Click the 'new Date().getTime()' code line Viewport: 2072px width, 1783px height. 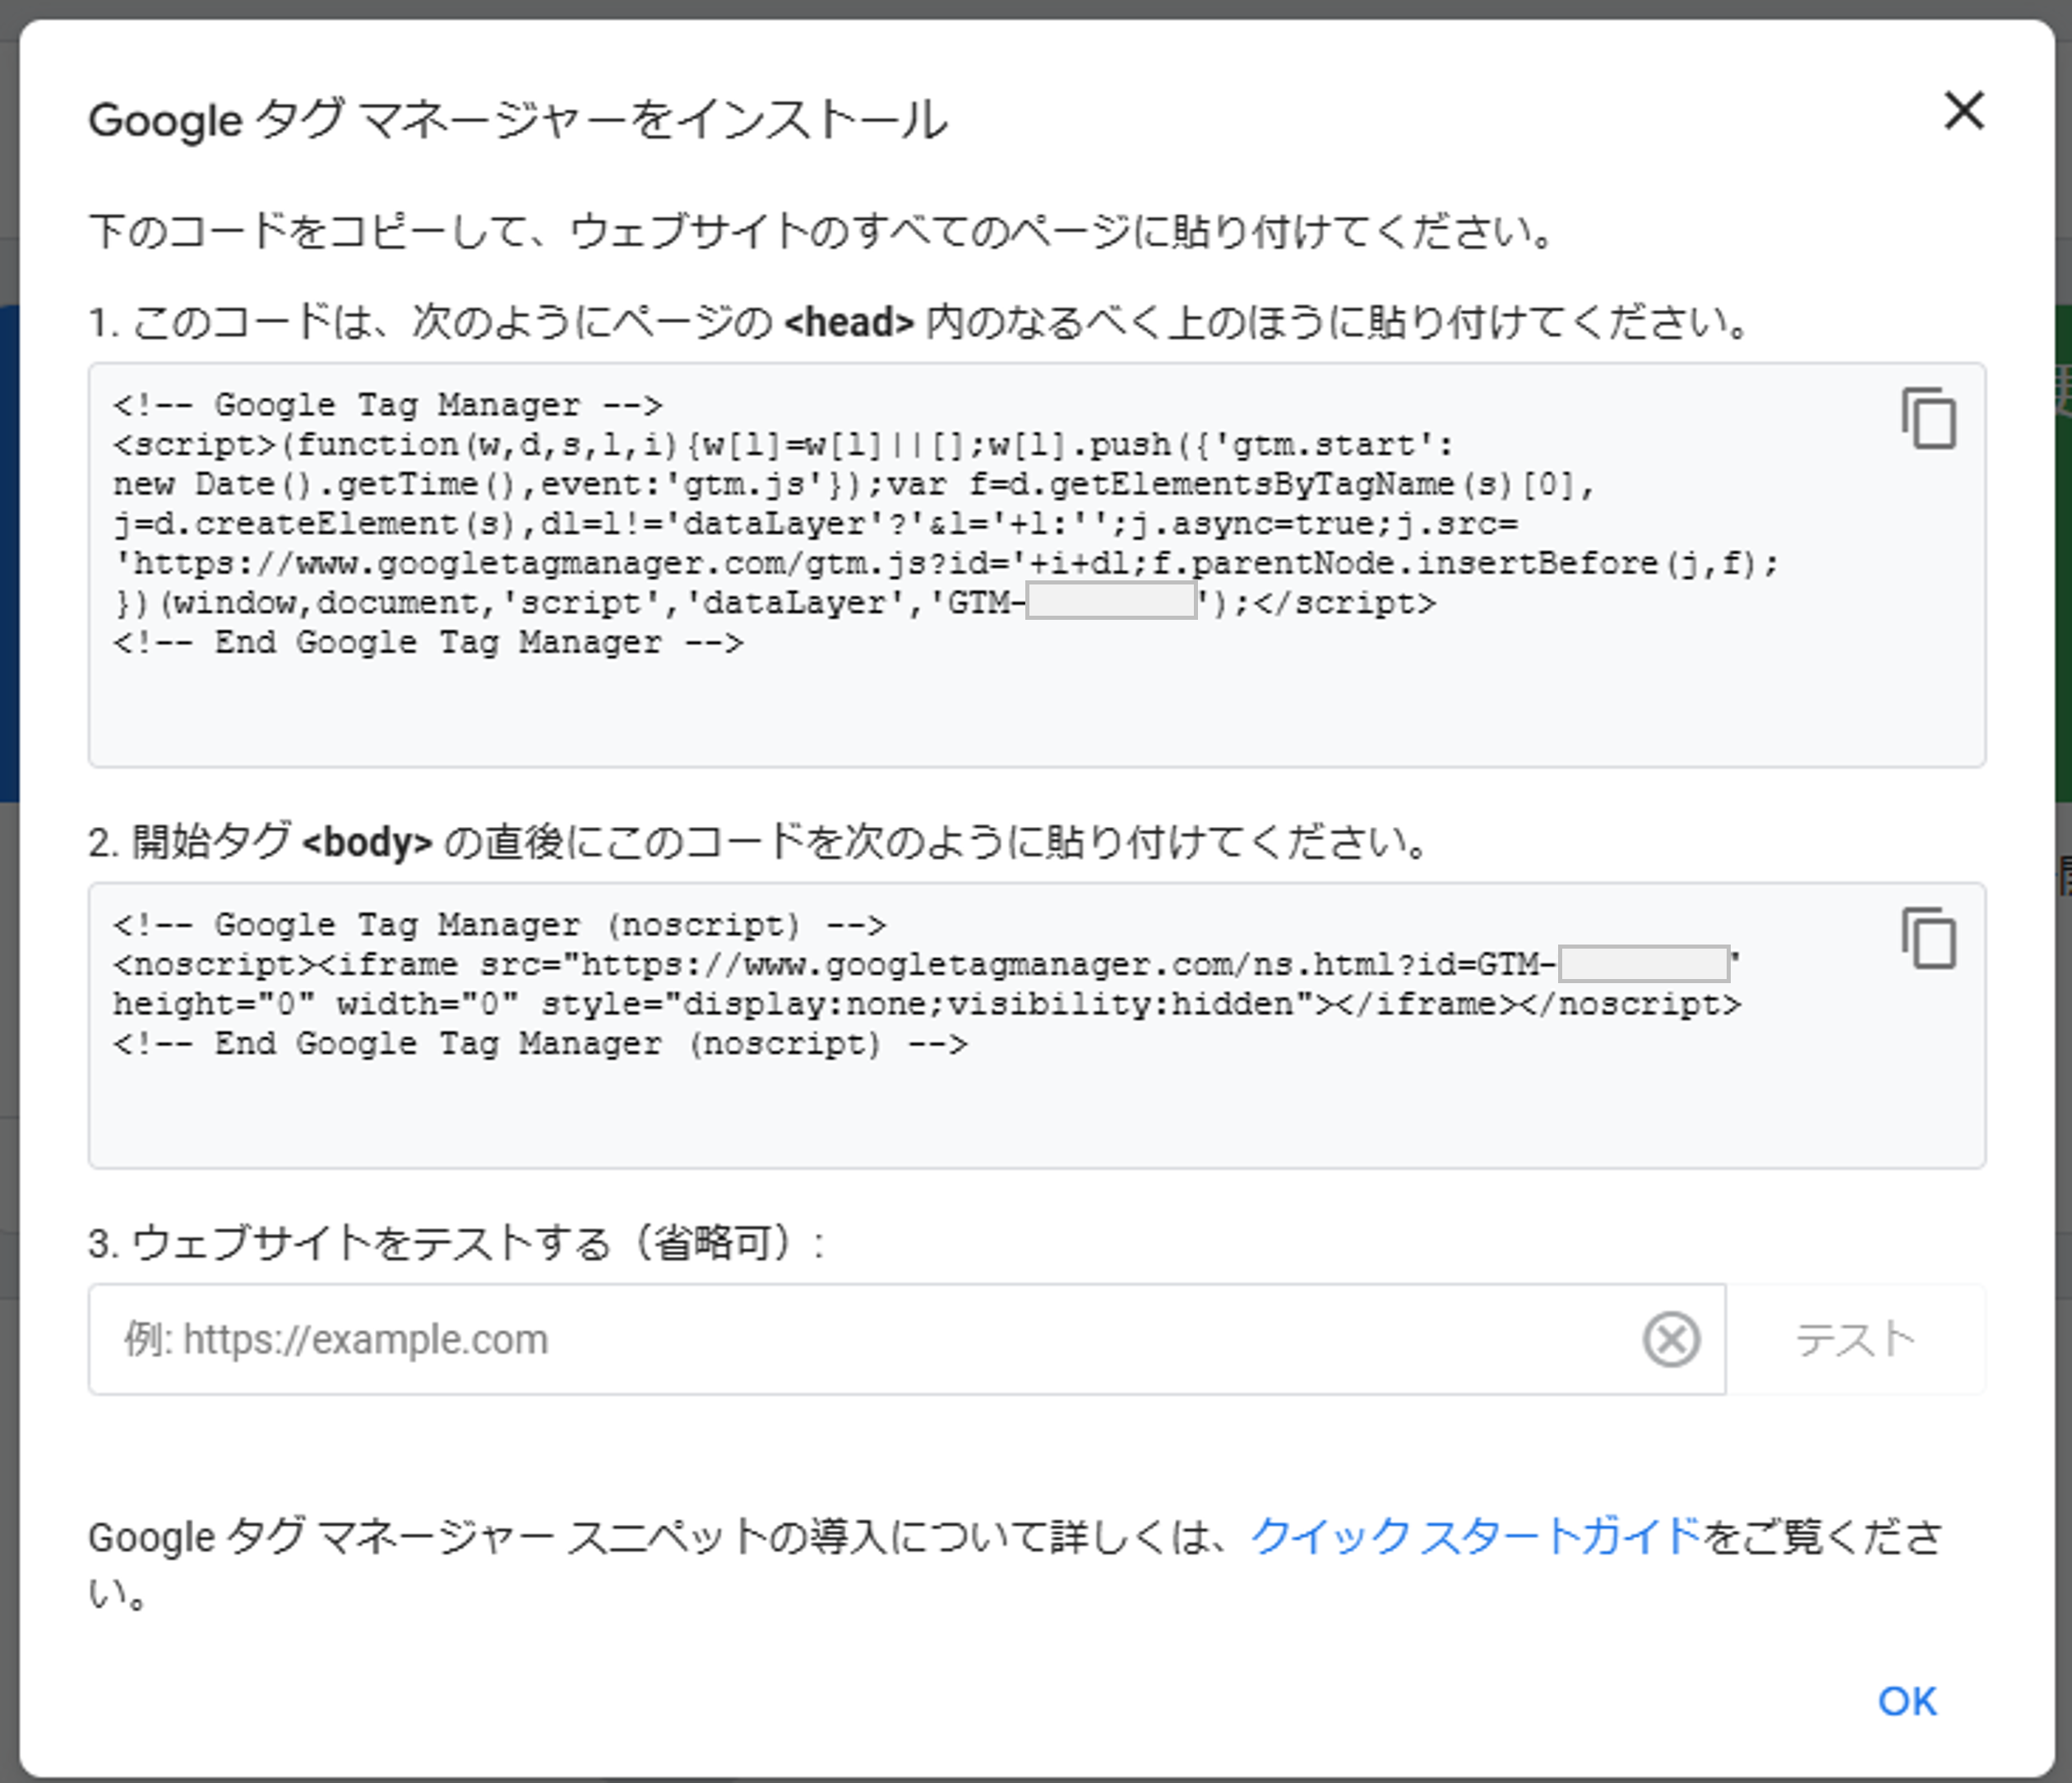tap(854, 484)
